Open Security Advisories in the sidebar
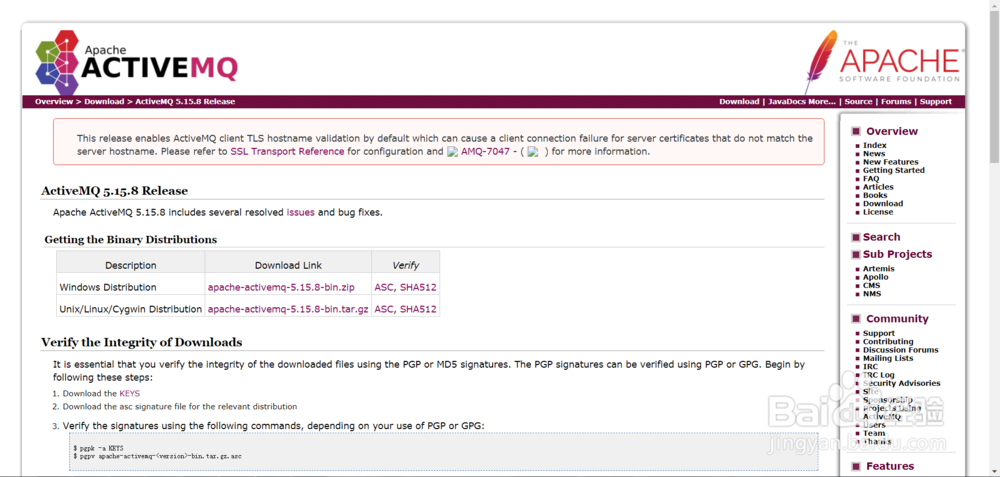 pos(901,383)
